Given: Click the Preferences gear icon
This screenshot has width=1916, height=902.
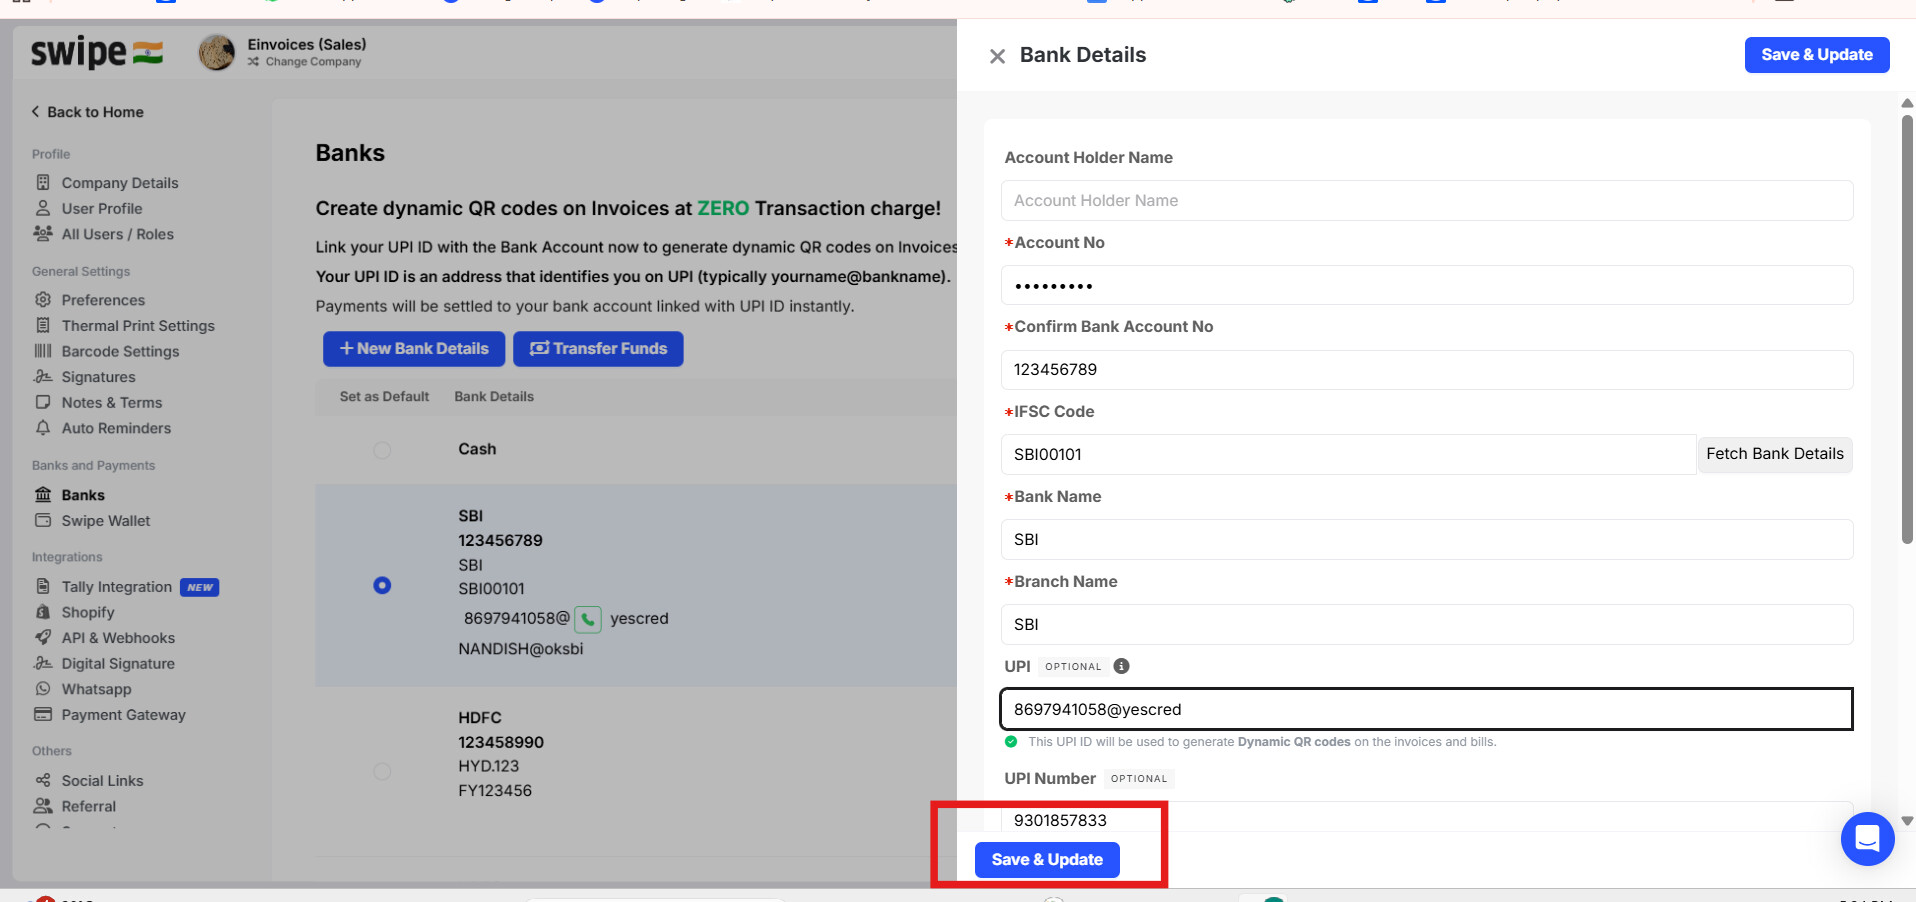Looking at the screenshot, I should tap(43, 300).
